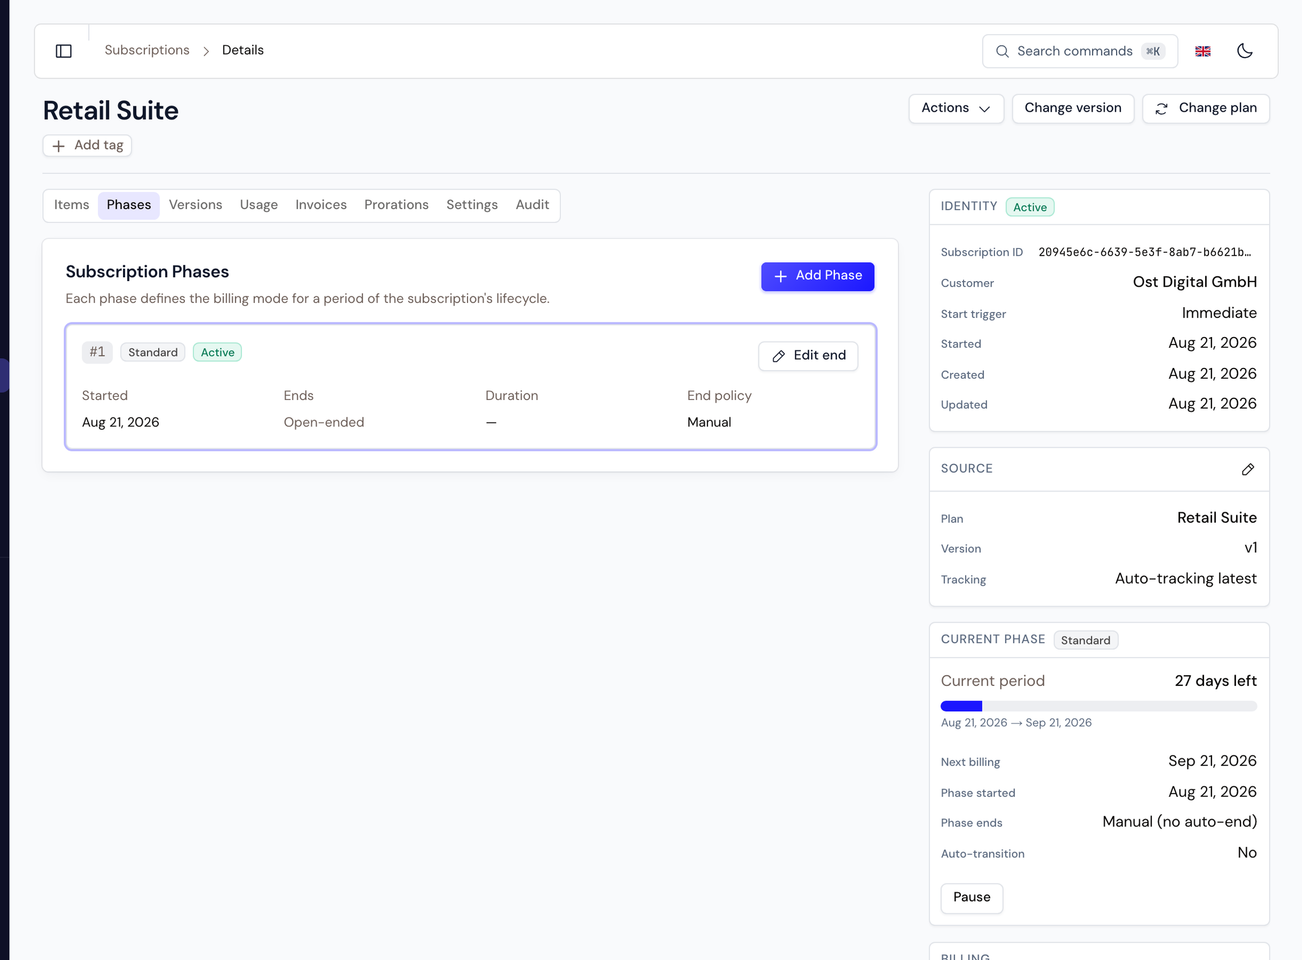Screen dimensions: 1302x960
Task: Click the truncated Subscription ID value
Action: (x=1145, y=252)
